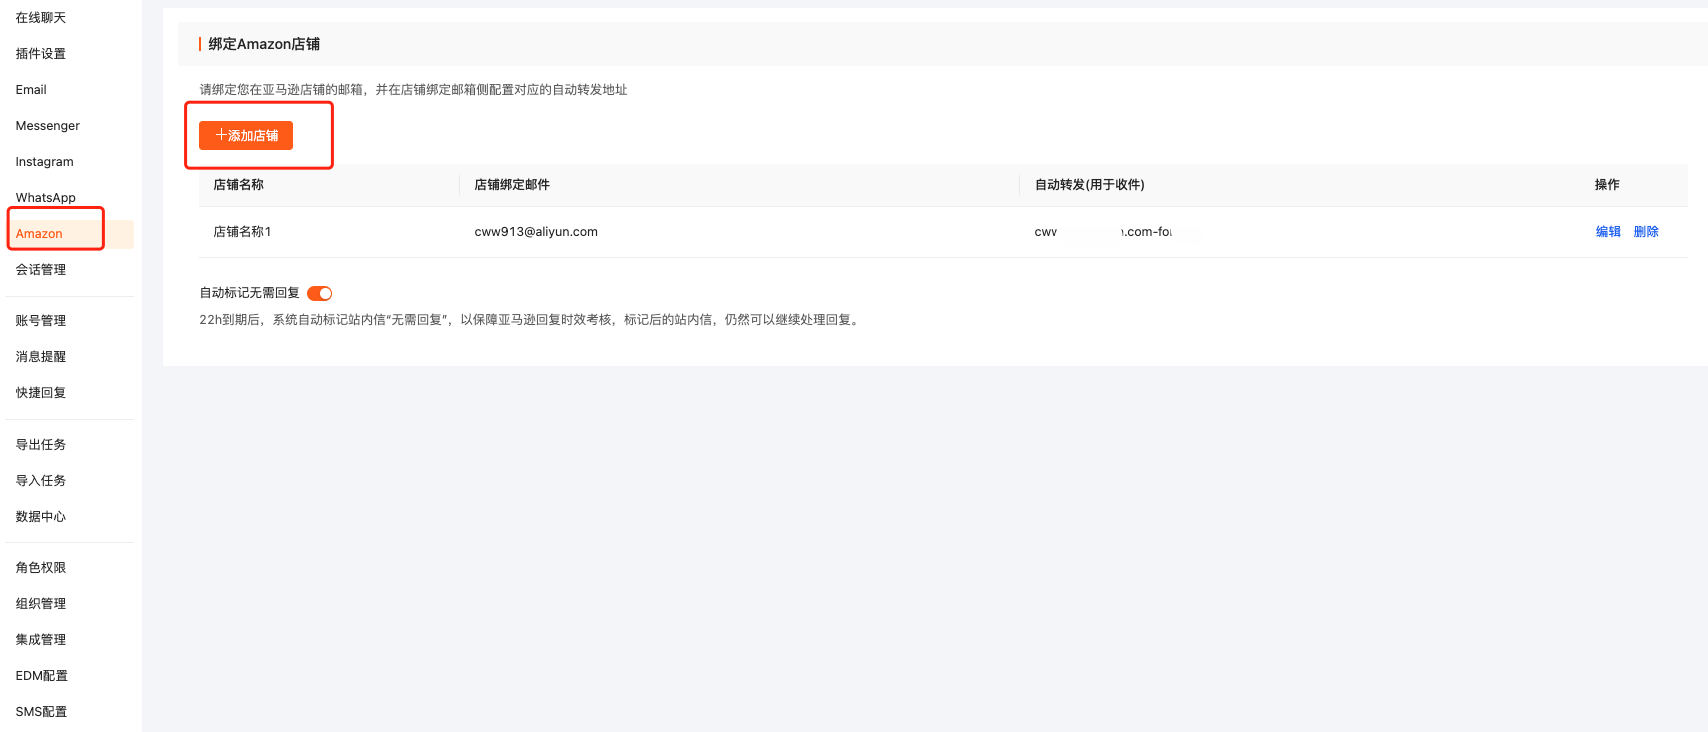Open 组织管理 in sidebar
The width and height of the screenshot is (1708, 732).
point(41,604)
